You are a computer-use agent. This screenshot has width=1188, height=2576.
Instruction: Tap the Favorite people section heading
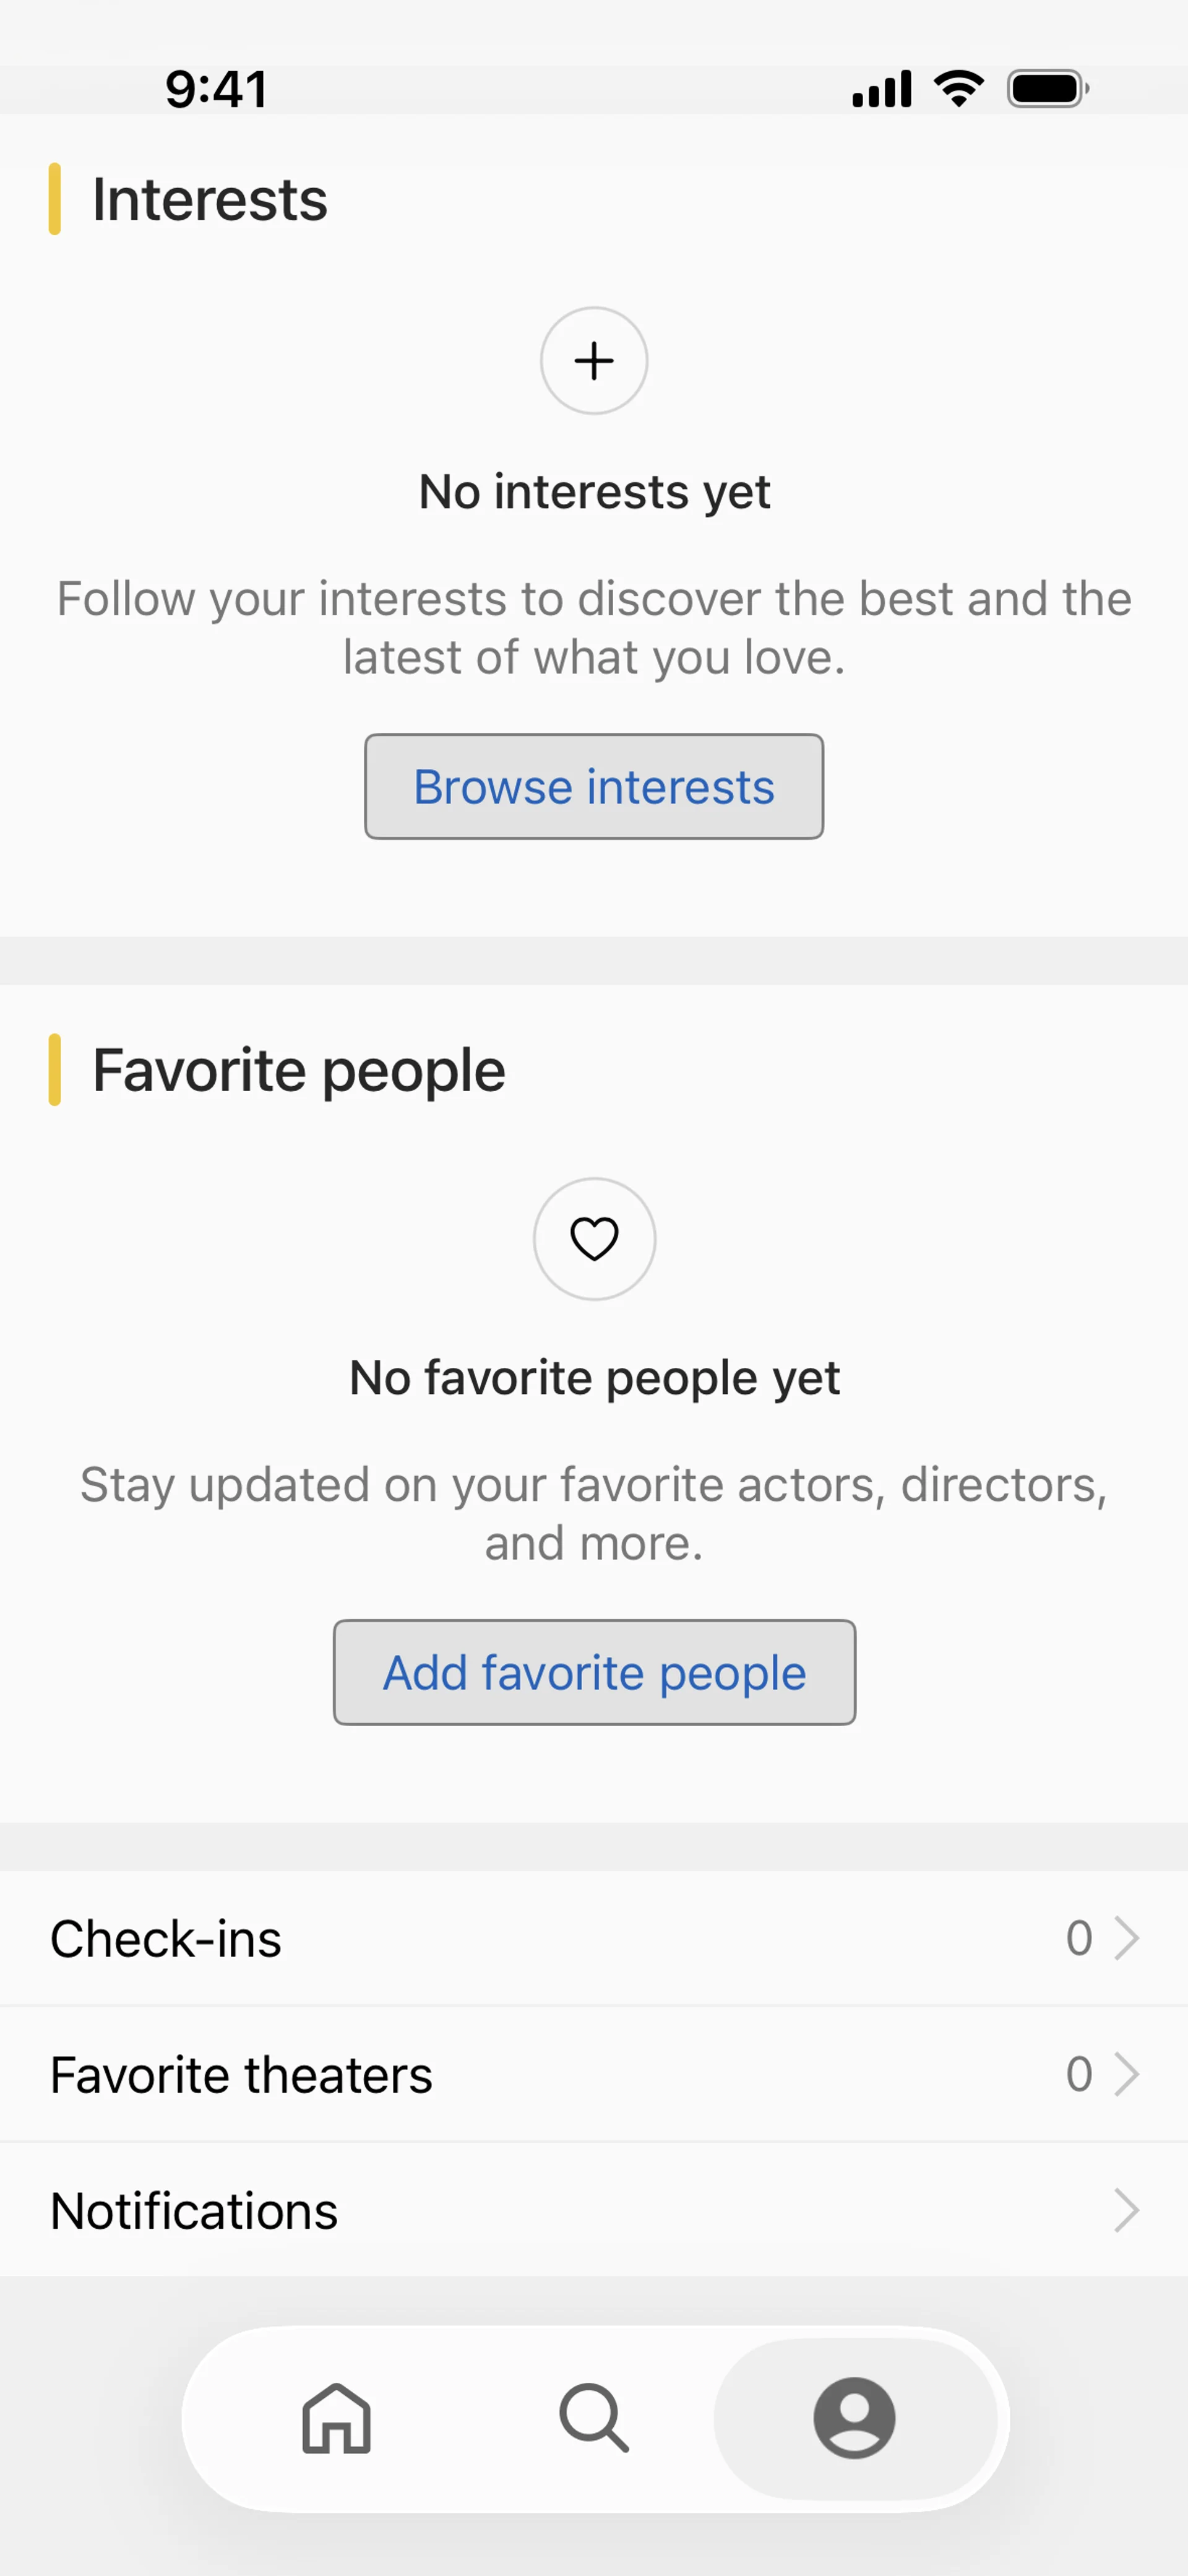298,1070
